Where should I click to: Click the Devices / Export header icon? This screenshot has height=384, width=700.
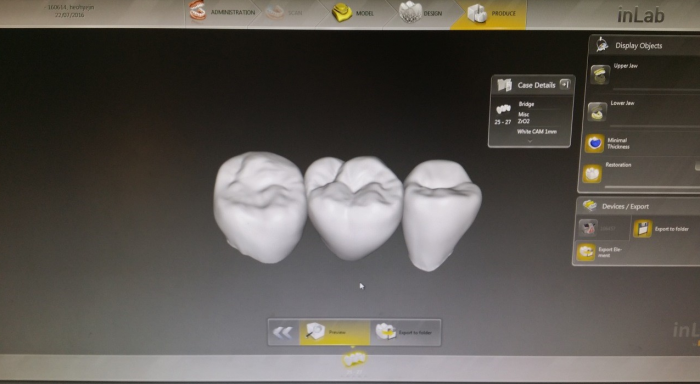pyautogui.click(x=589, y=206)
